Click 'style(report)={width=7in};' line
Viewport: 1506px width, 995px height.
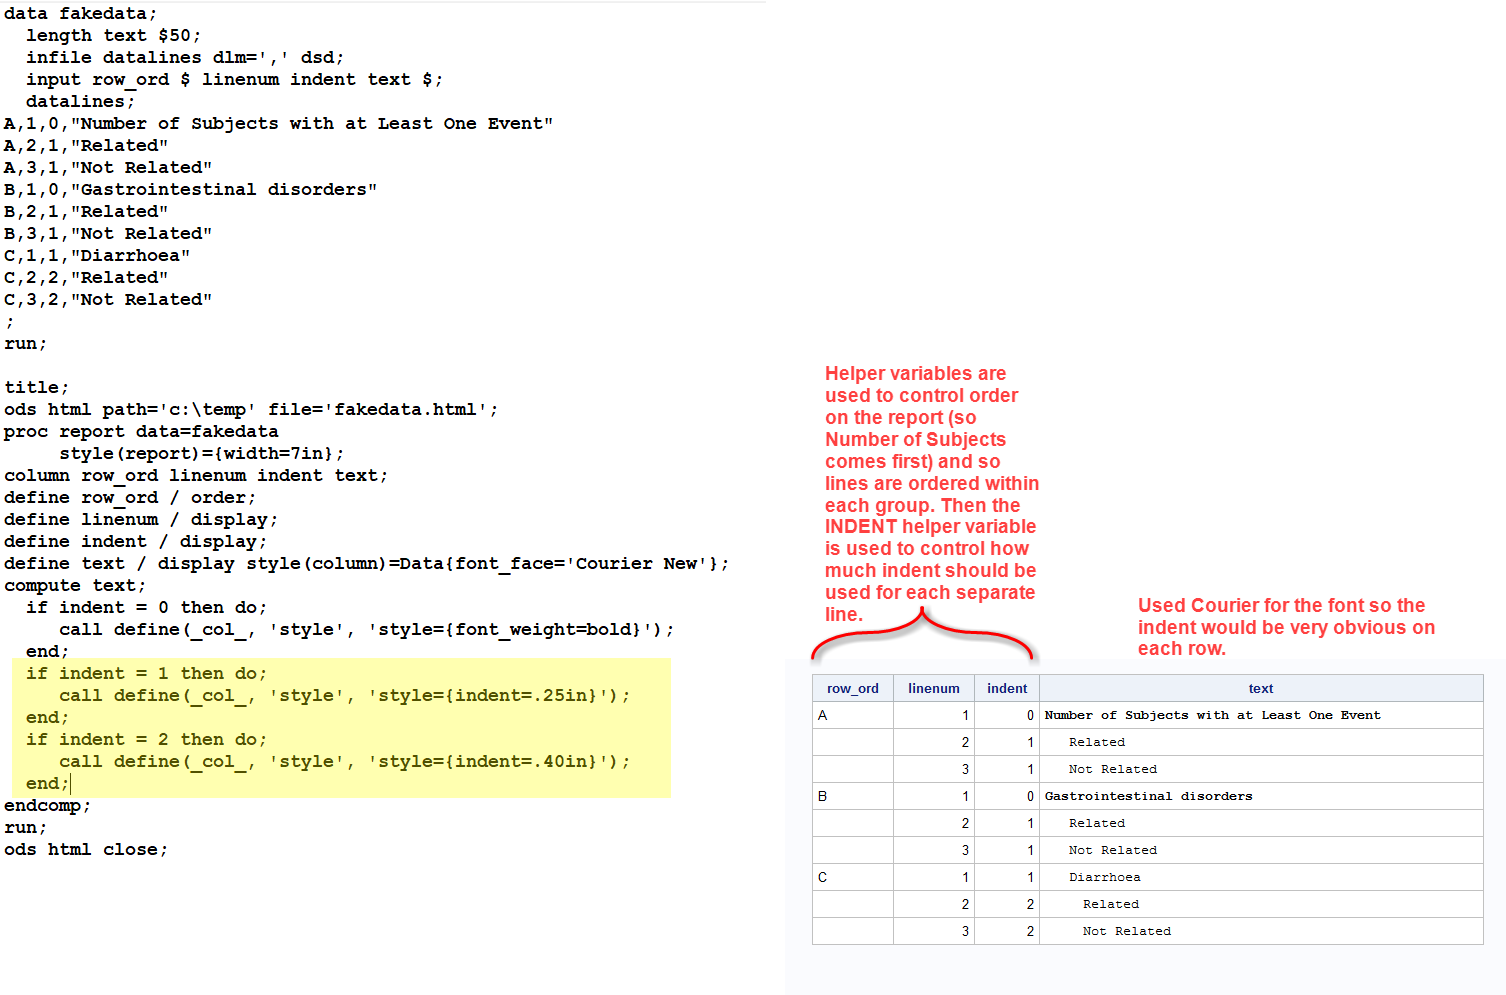pyautogui.click(x=202, y=454)
